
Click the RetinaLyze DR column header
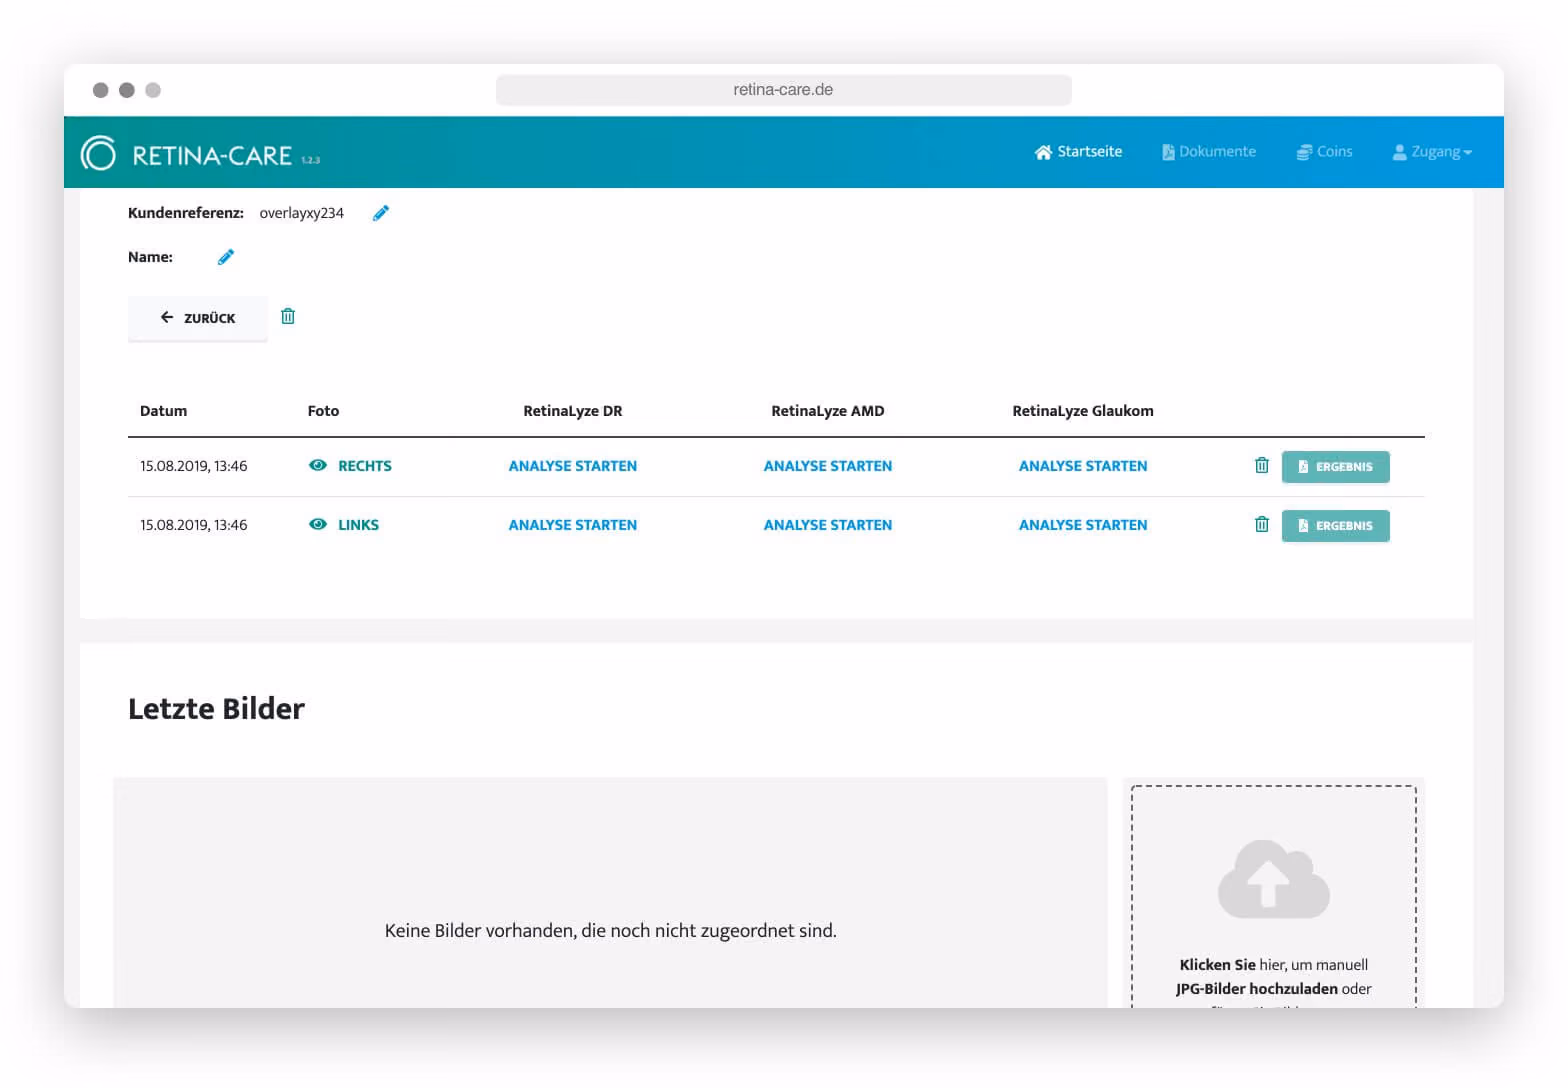tap(573, 411)
